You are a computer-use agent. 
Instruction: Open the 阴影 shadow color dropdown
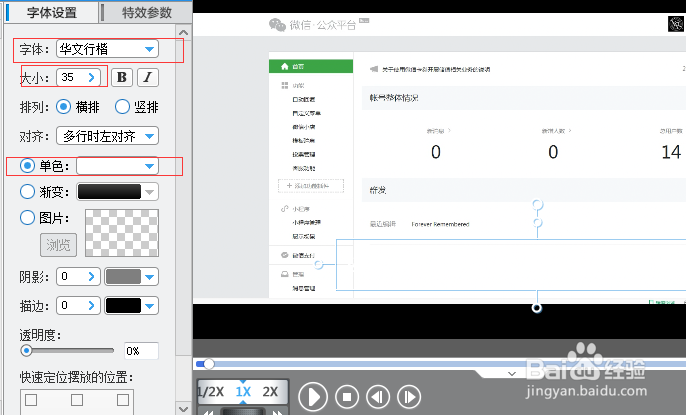150,277
